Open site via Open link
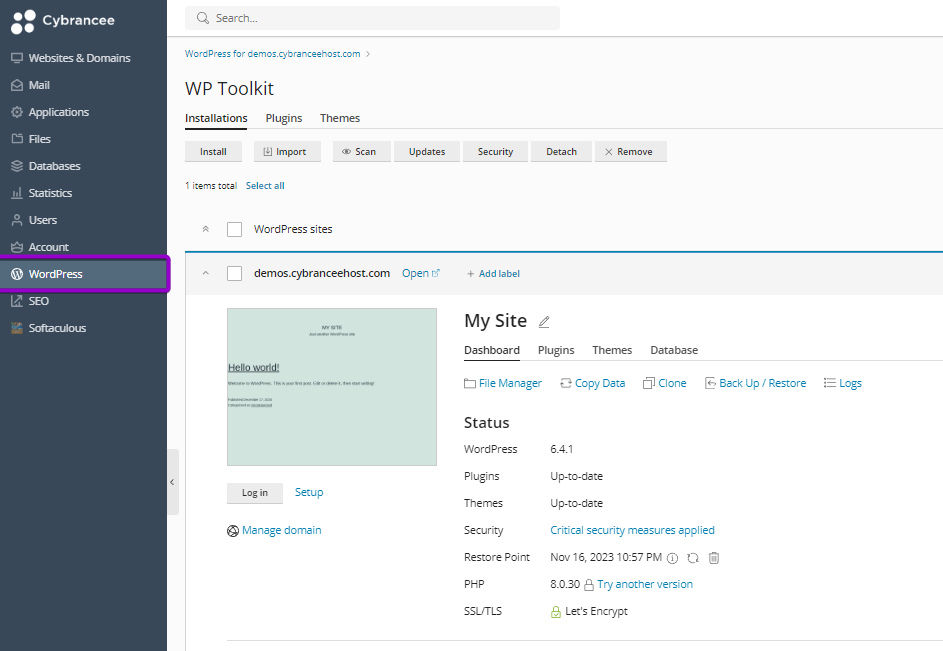 (x=421, y=273)
